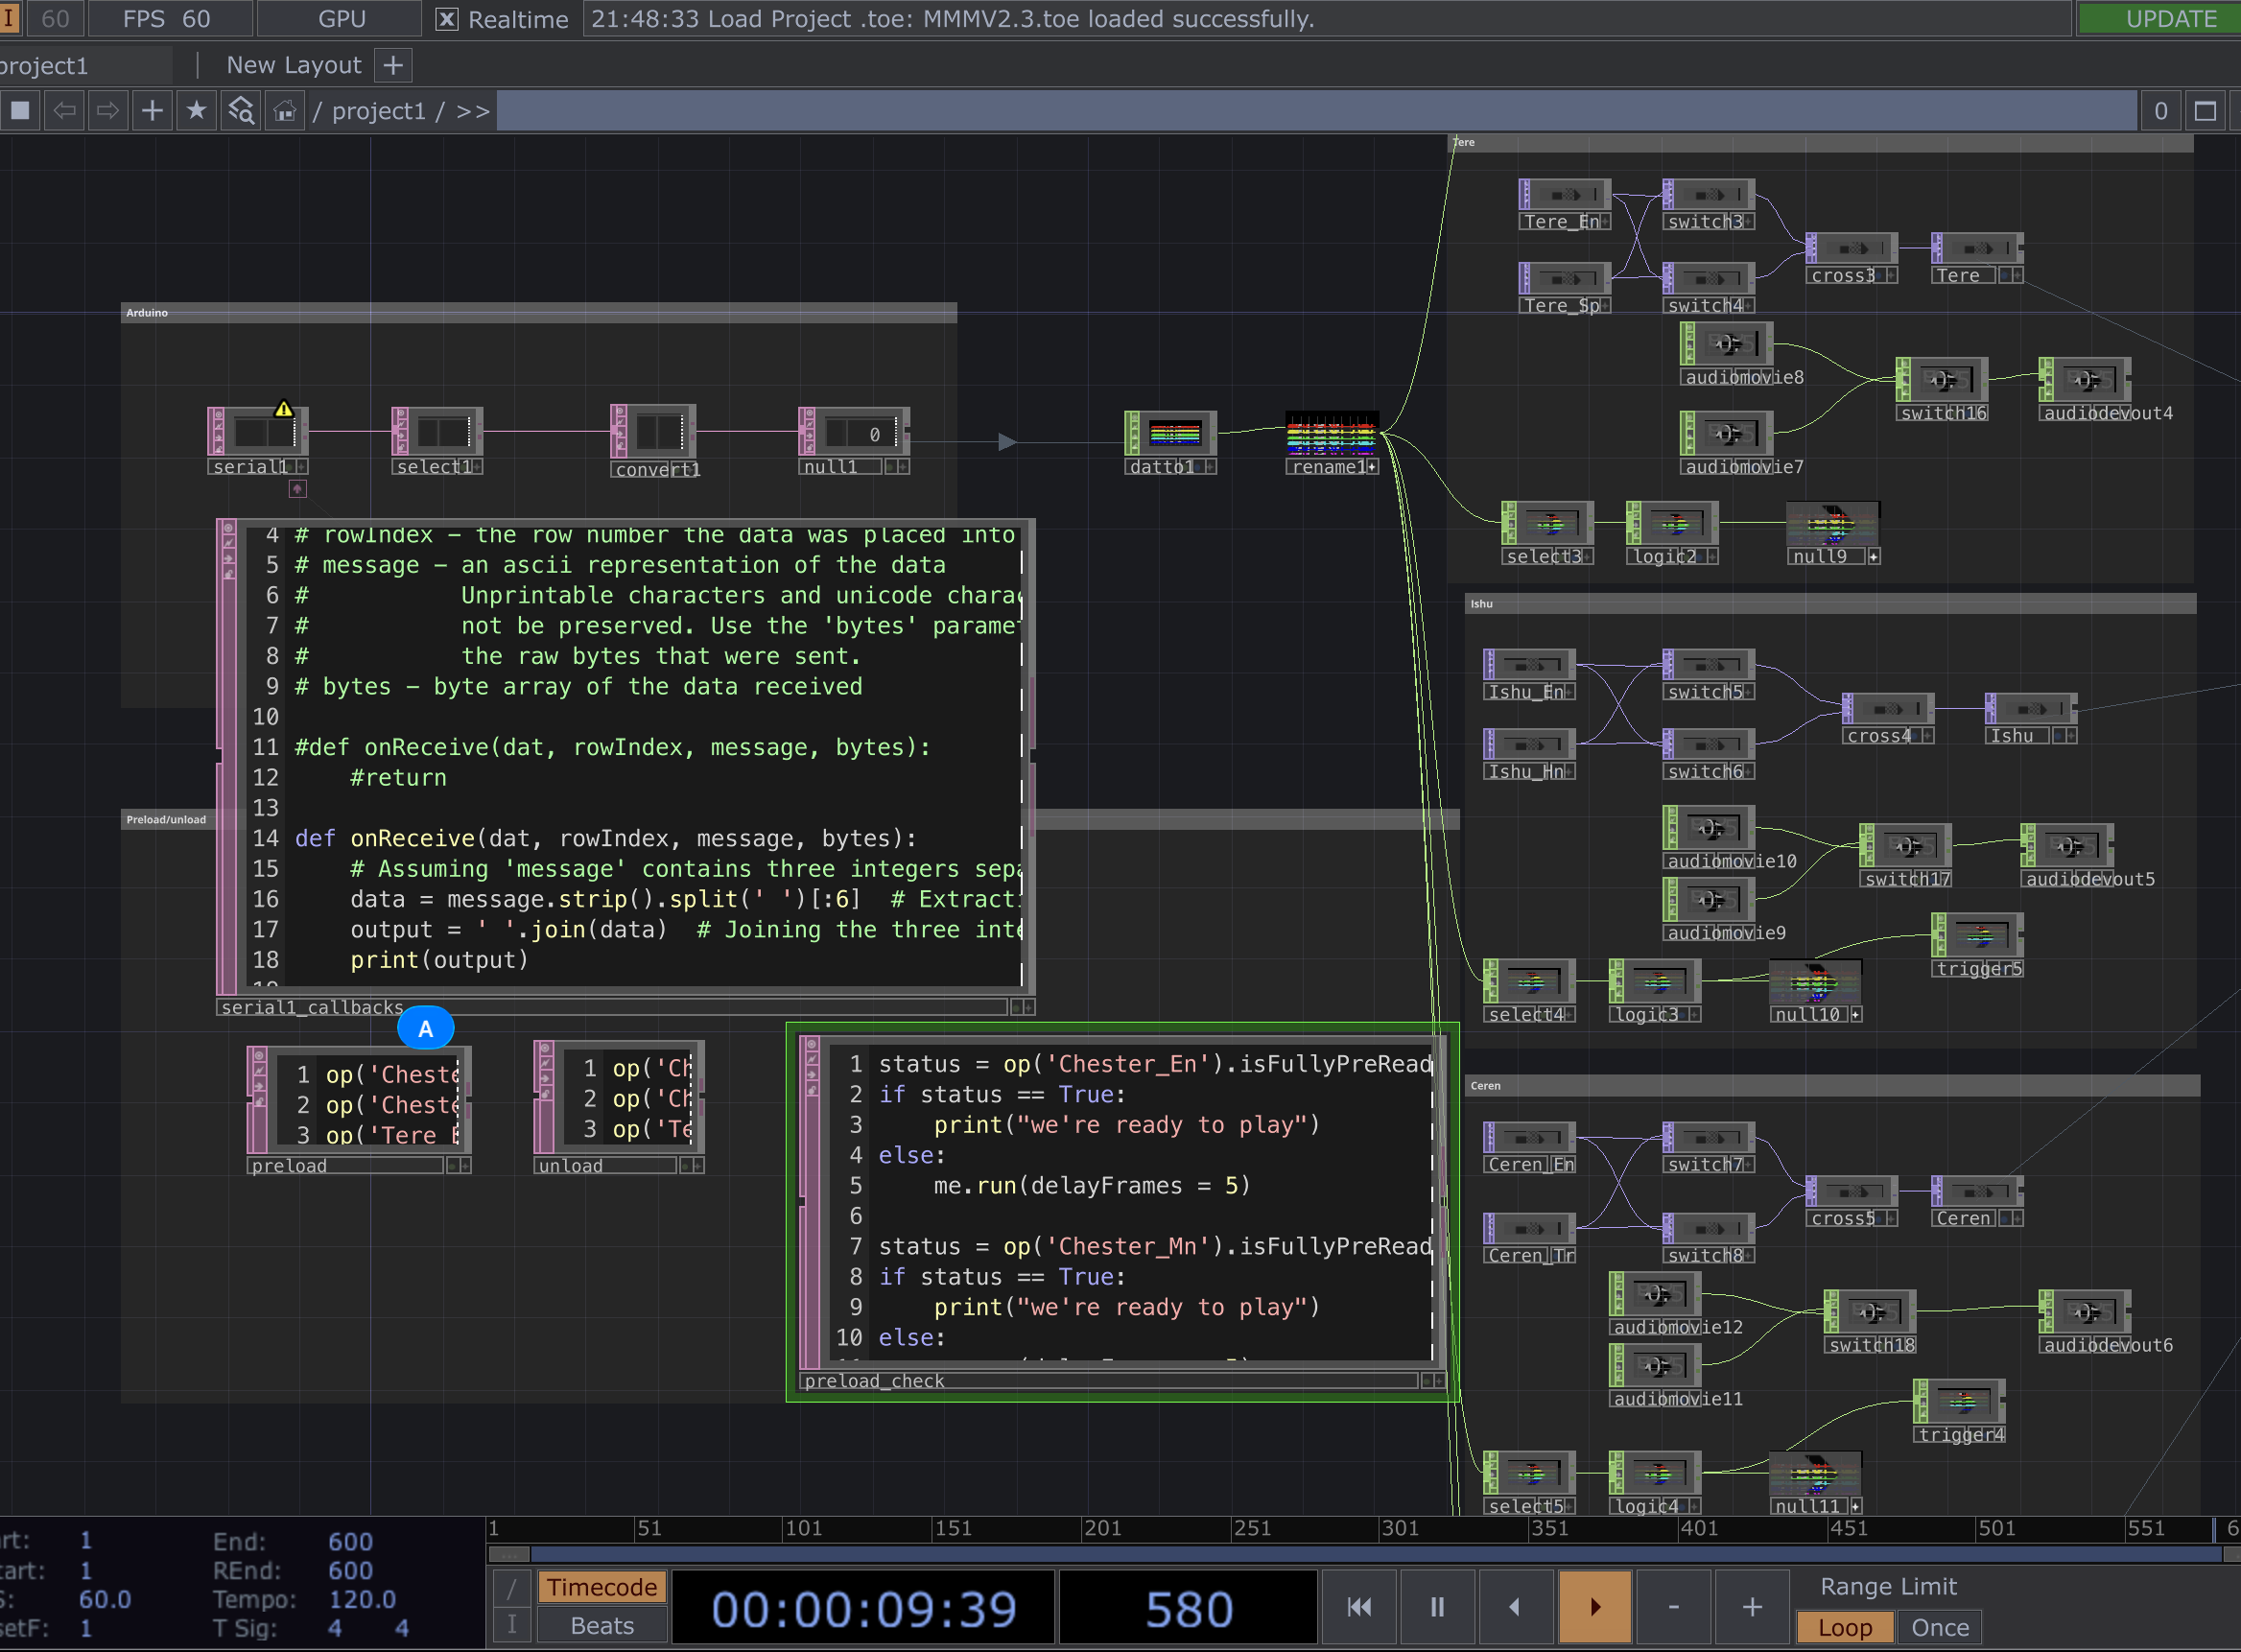Click the bookmark star icon in the path bar
This screenshot has width=2241, height=1652.
pyautogui.click(x=196, y=110)
